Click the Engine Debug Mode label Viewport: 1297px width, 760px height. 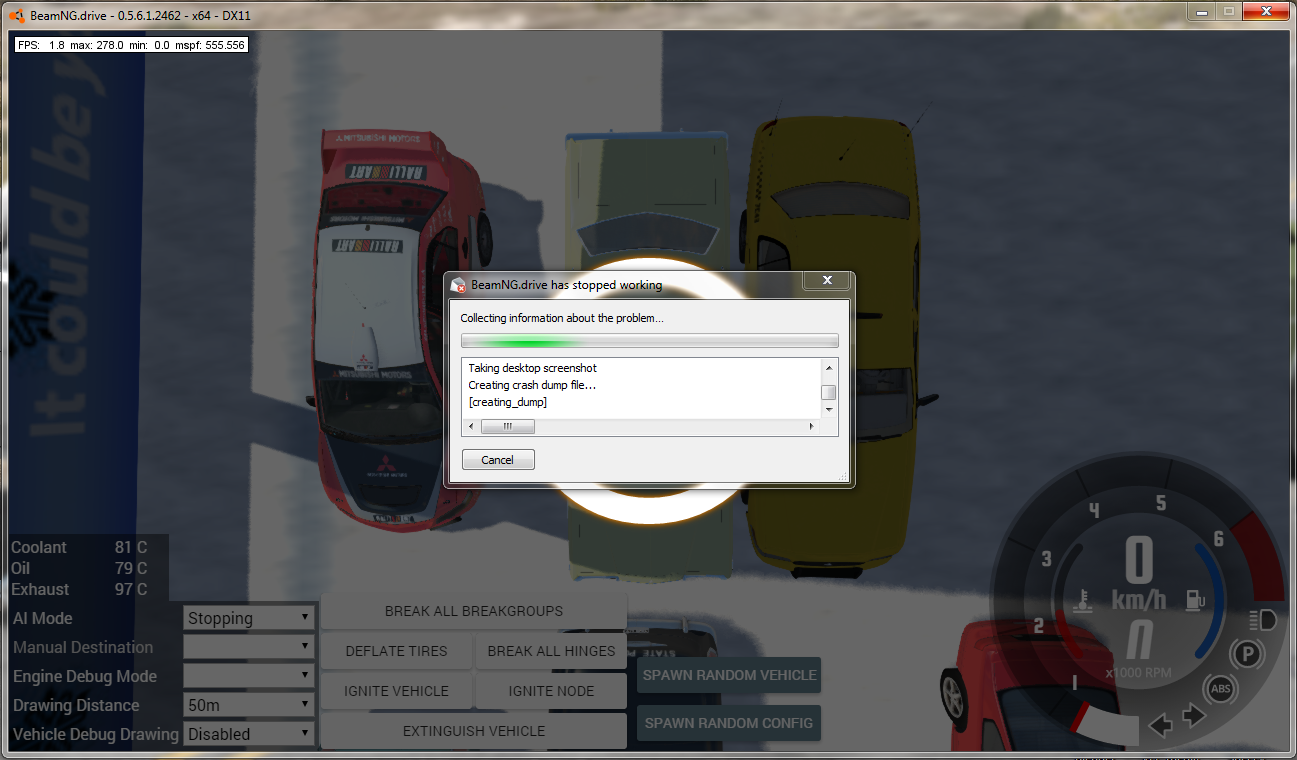[x=85, y=676]
